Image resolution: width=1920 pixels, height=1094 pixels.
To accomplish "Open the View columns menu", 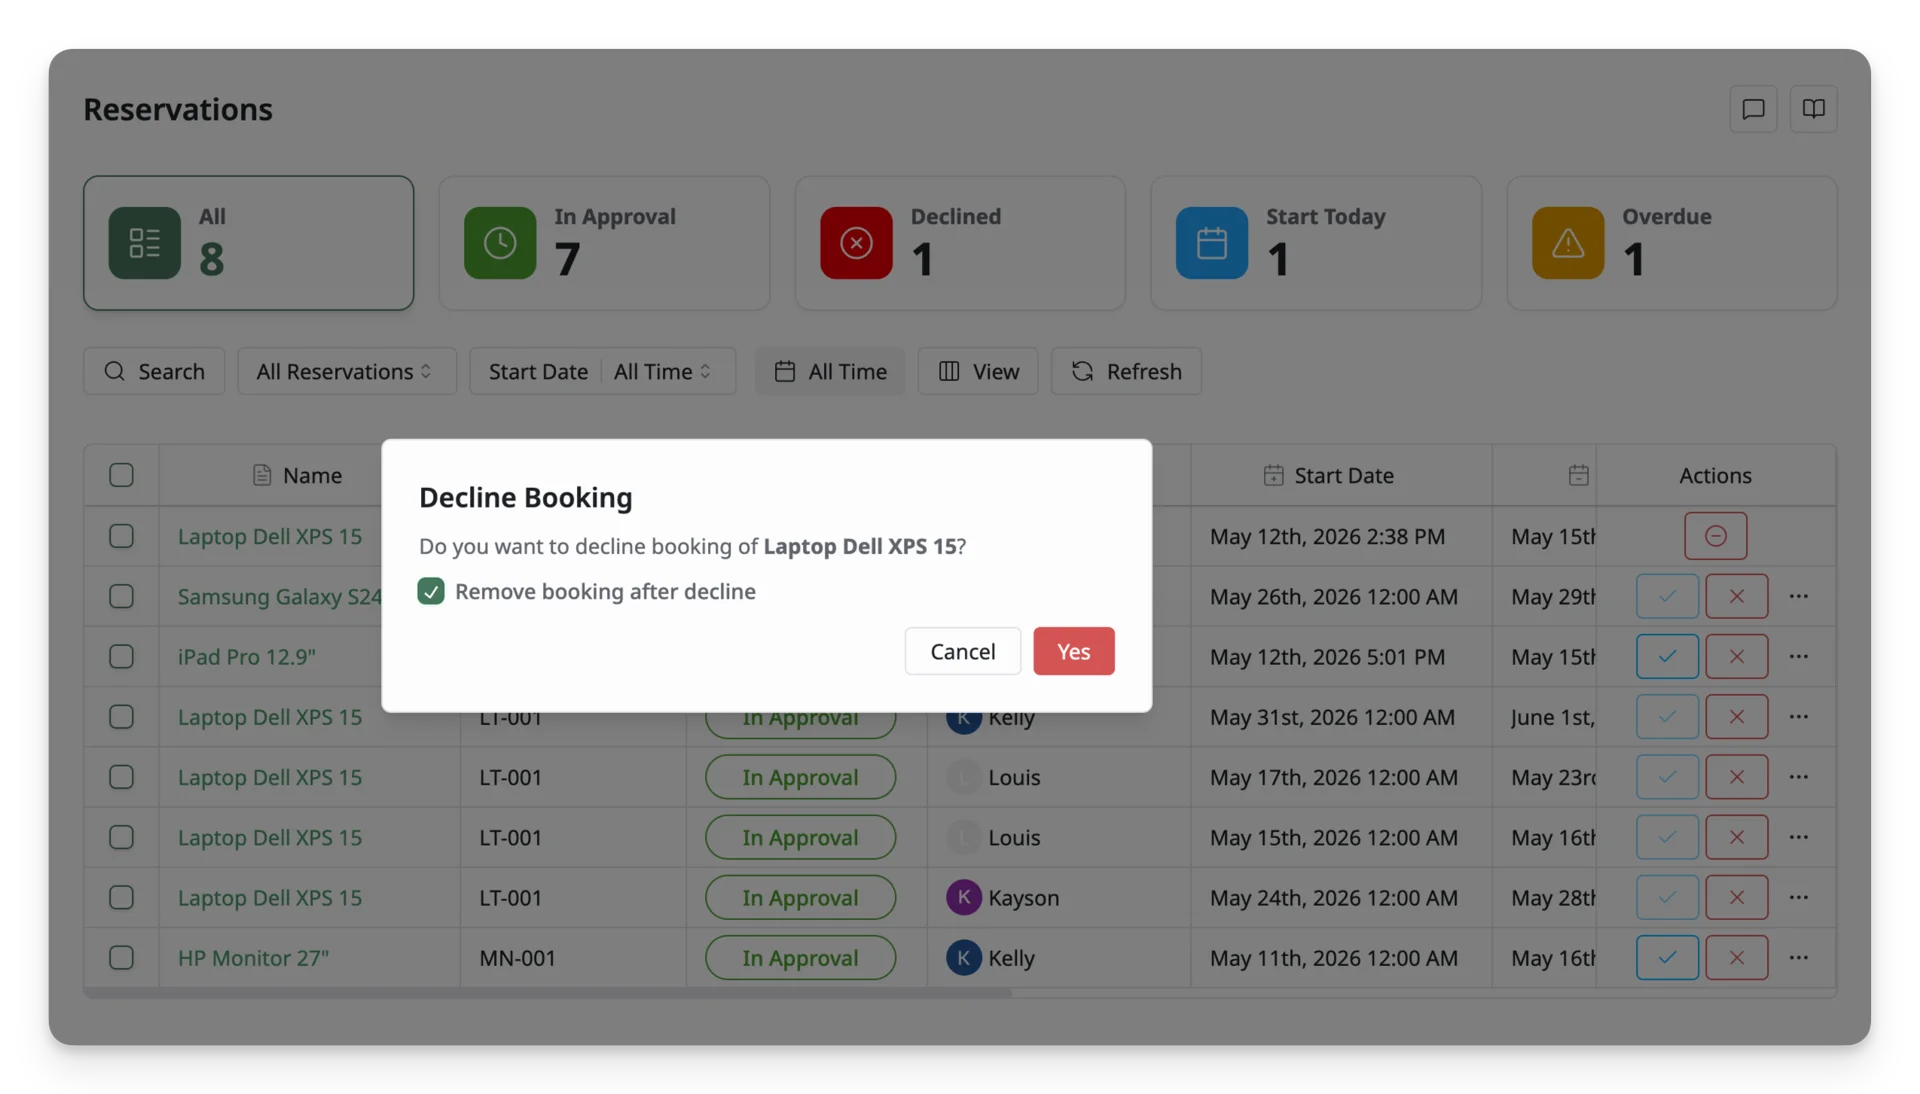I will (x=978, y=371).
